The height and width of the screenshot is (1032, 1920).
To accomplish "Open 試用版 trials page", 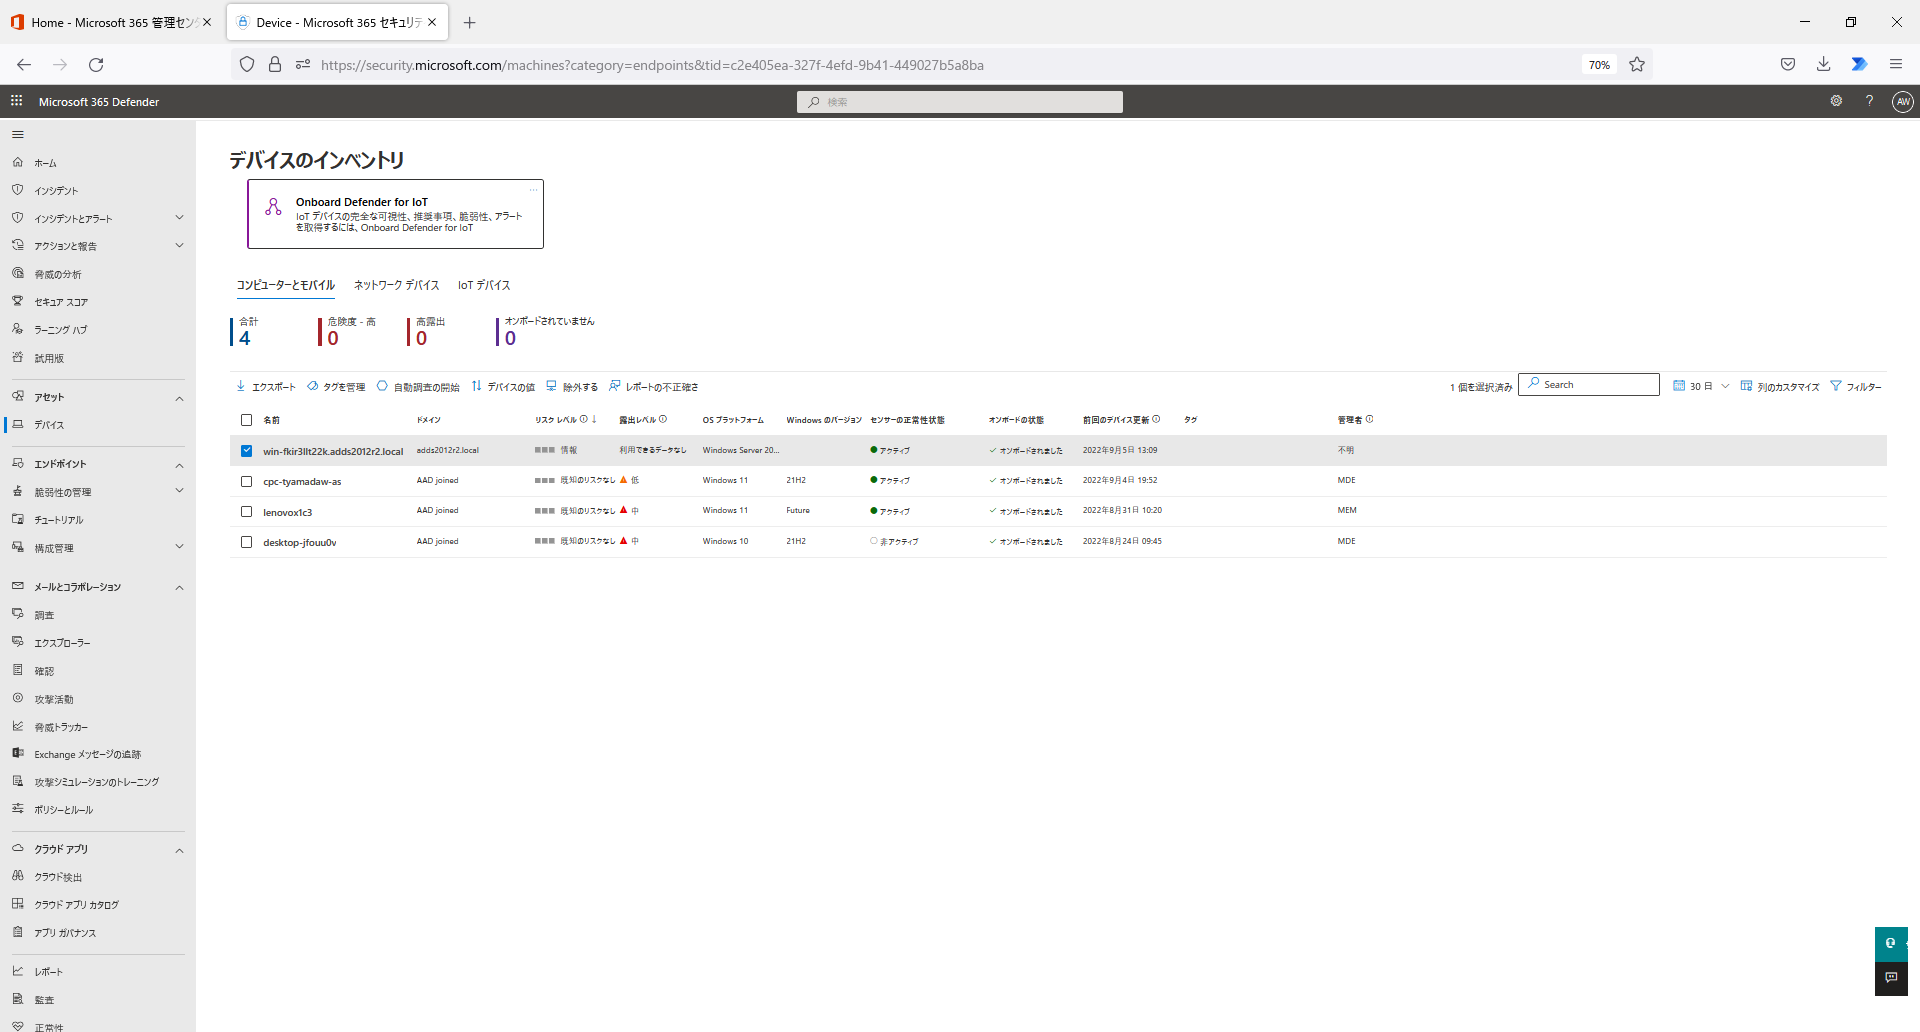I will 49,358.
